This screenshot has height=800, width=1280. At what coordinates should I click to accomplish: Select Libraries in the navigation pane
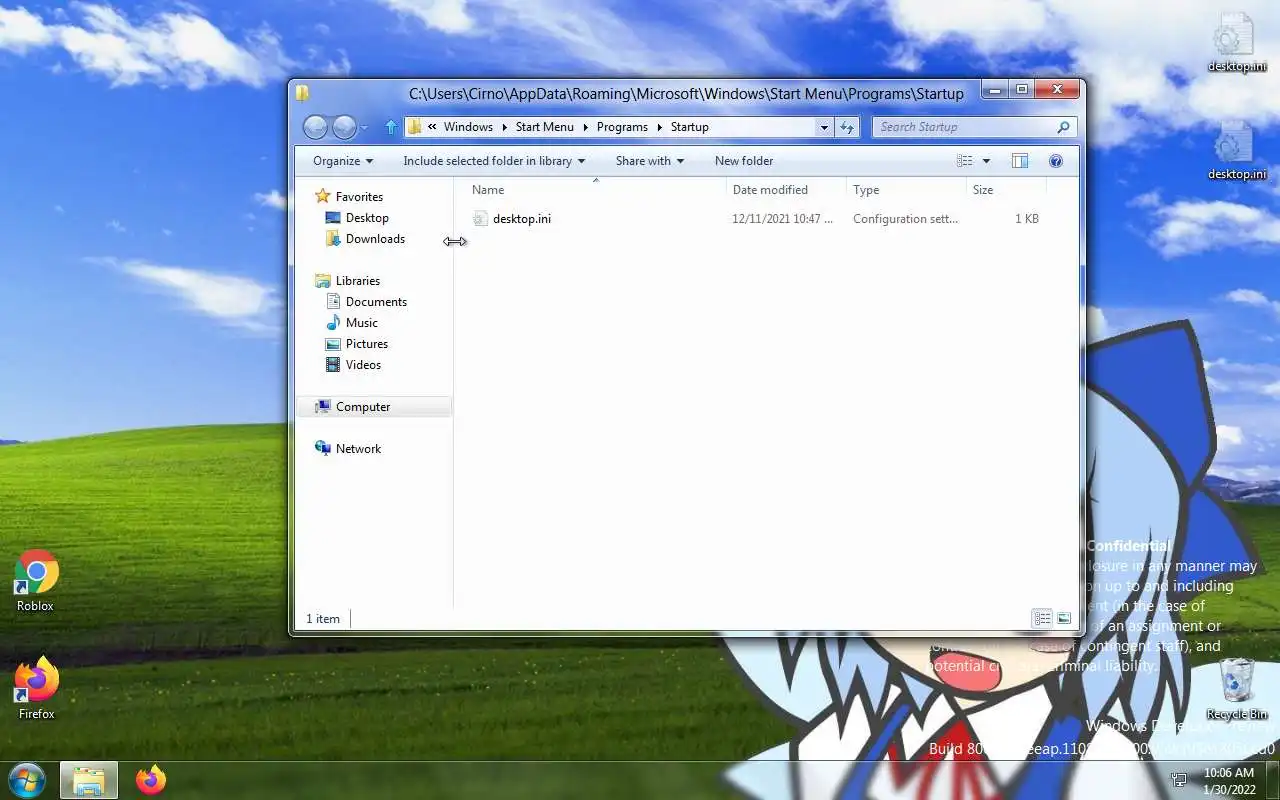(x=357, y=281)
